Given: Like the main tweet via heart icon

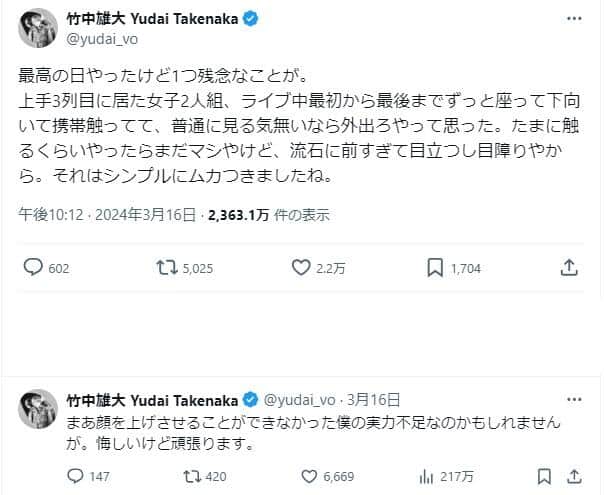Looking at the screenshot, I should [x=301, y=267].
